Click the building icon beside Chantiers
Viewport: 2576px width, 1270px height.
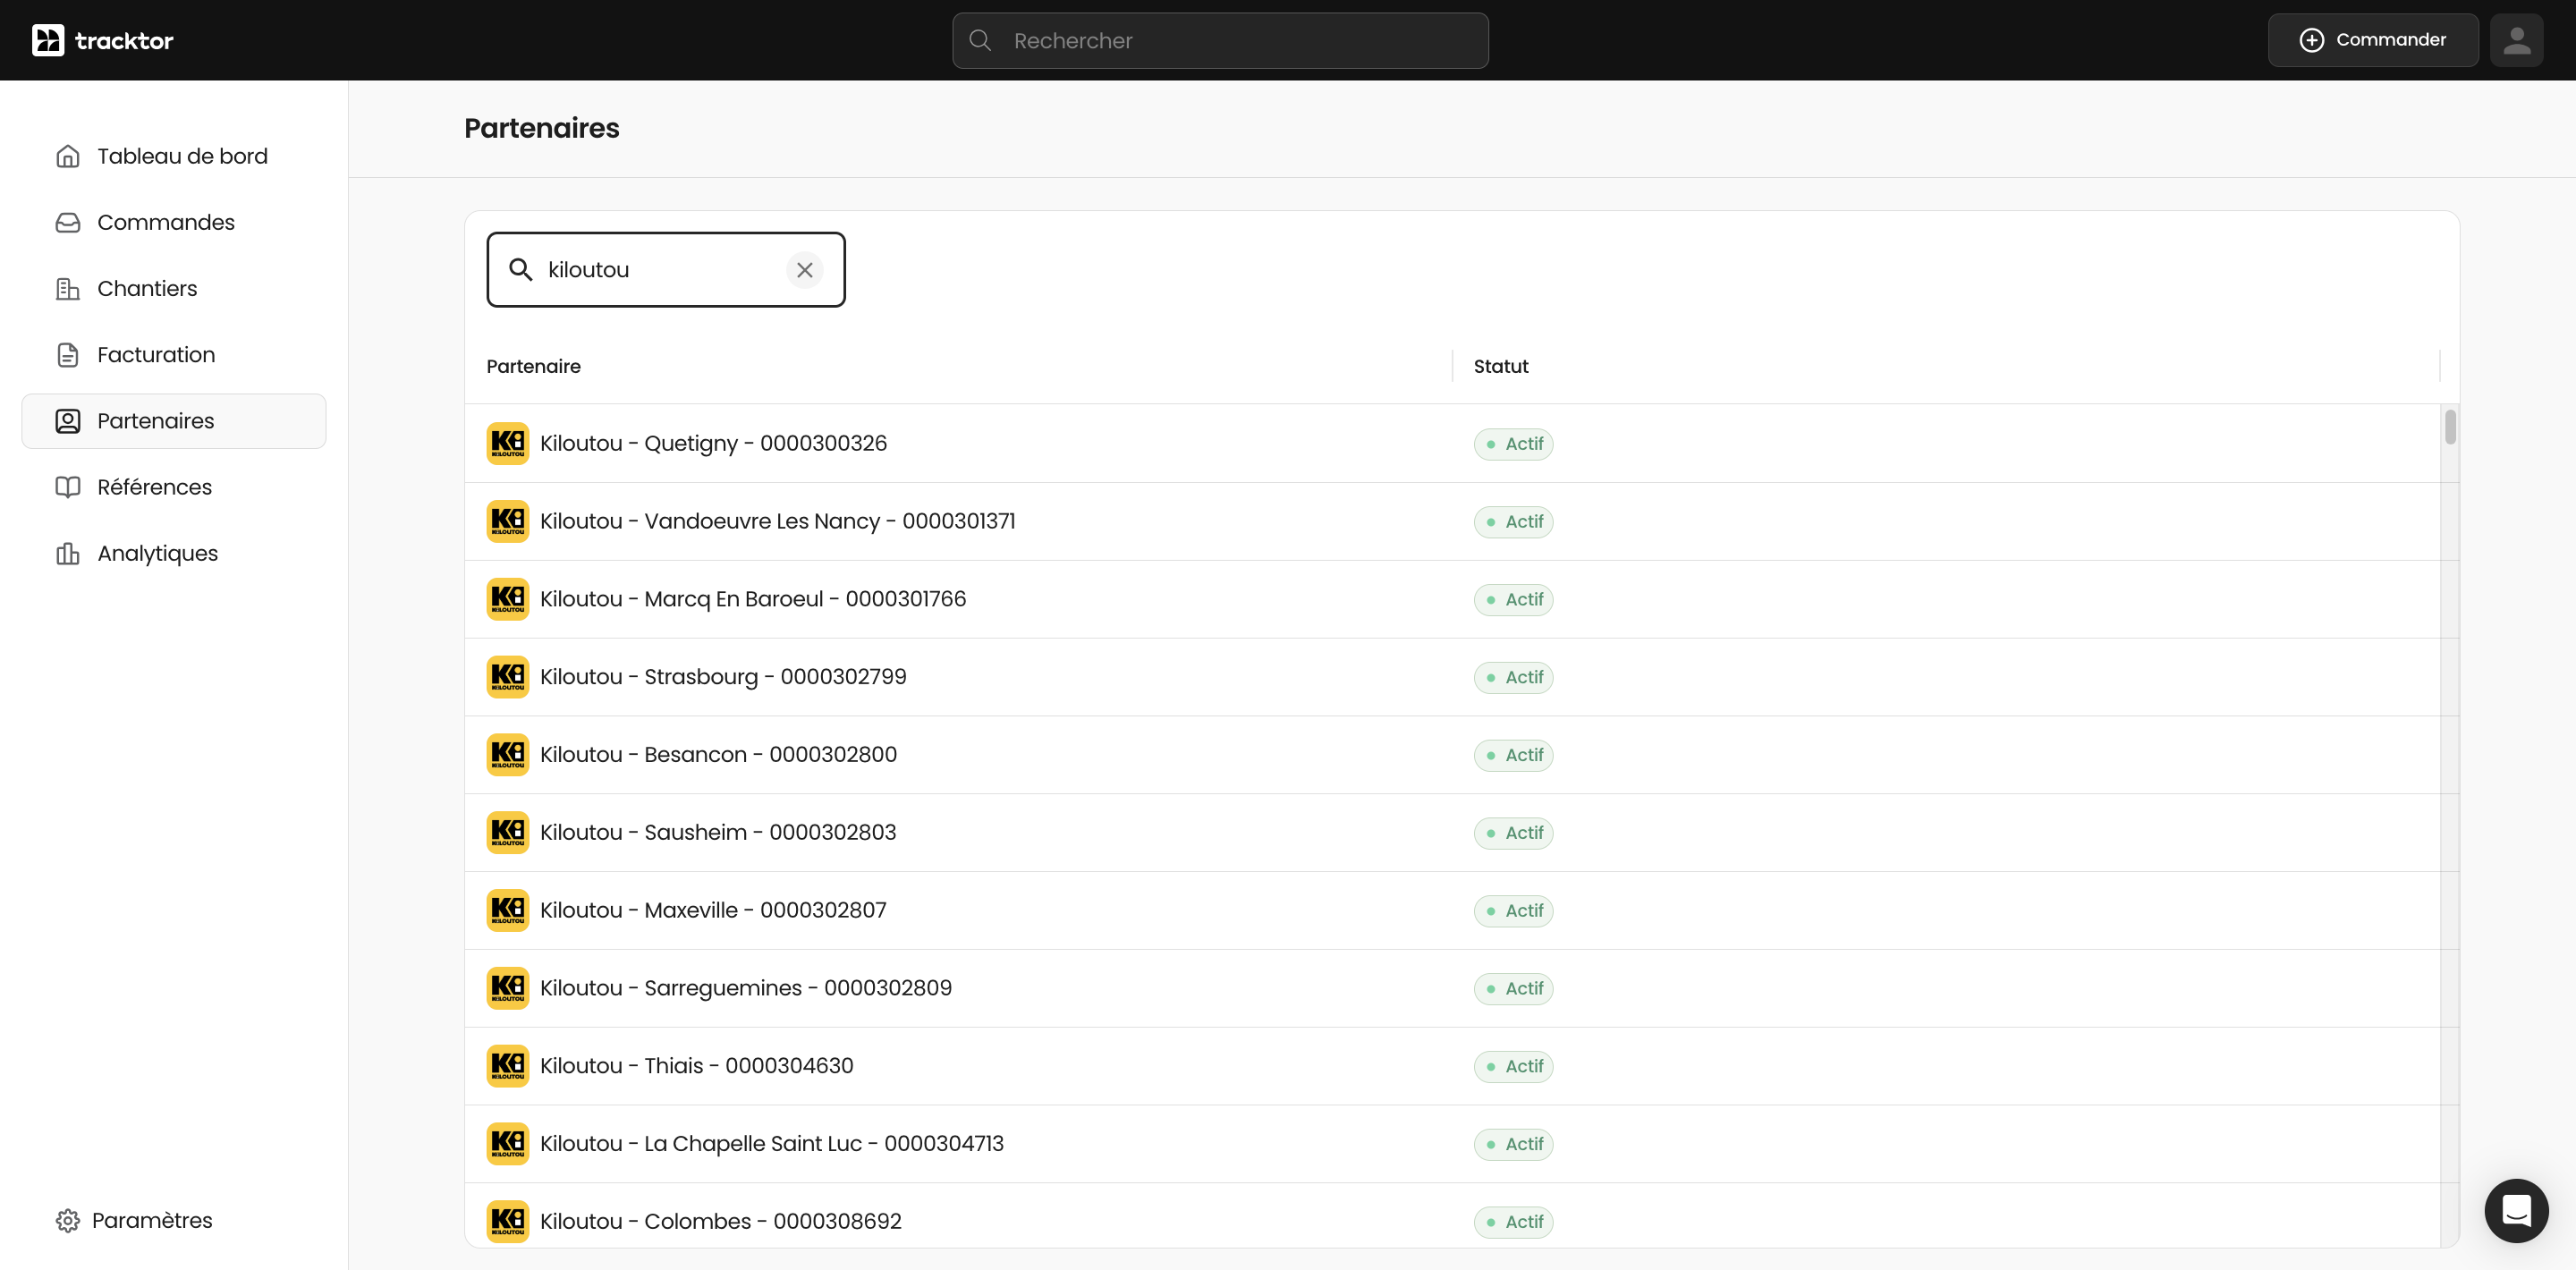(68, 289)
